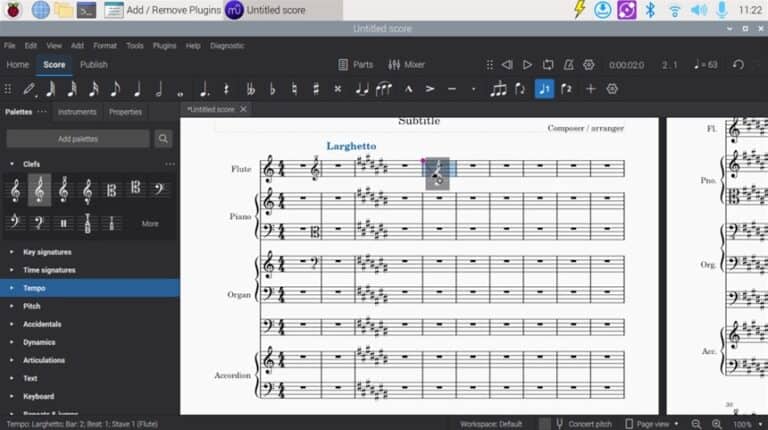Select the sharp accidental in note toolbar
Viewport: 768px width, 430px height.
coord(316,89)
